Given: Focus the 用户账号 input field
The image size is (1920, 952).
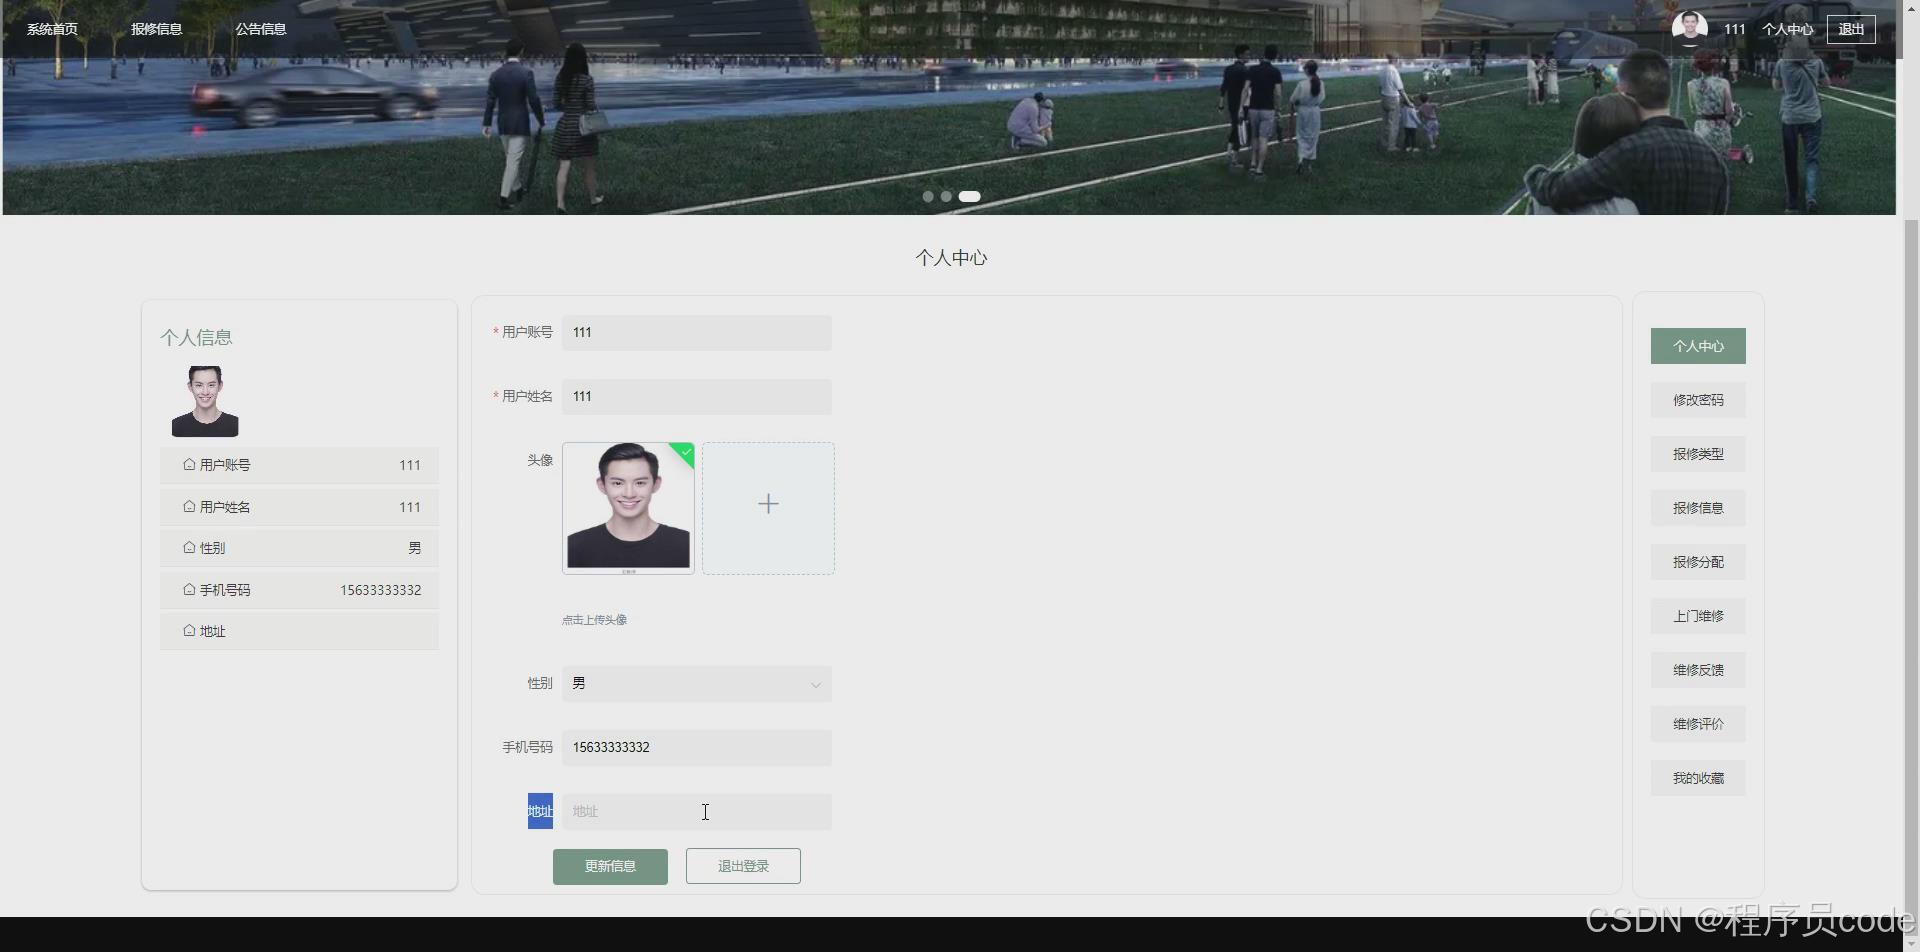Looking at the screenshot, I should point(696,333).
